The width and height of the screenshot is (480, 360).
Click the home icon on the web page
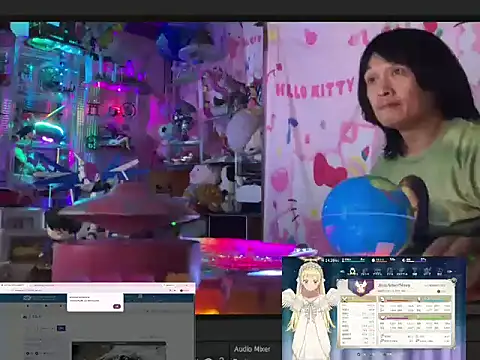coord(24,316)
